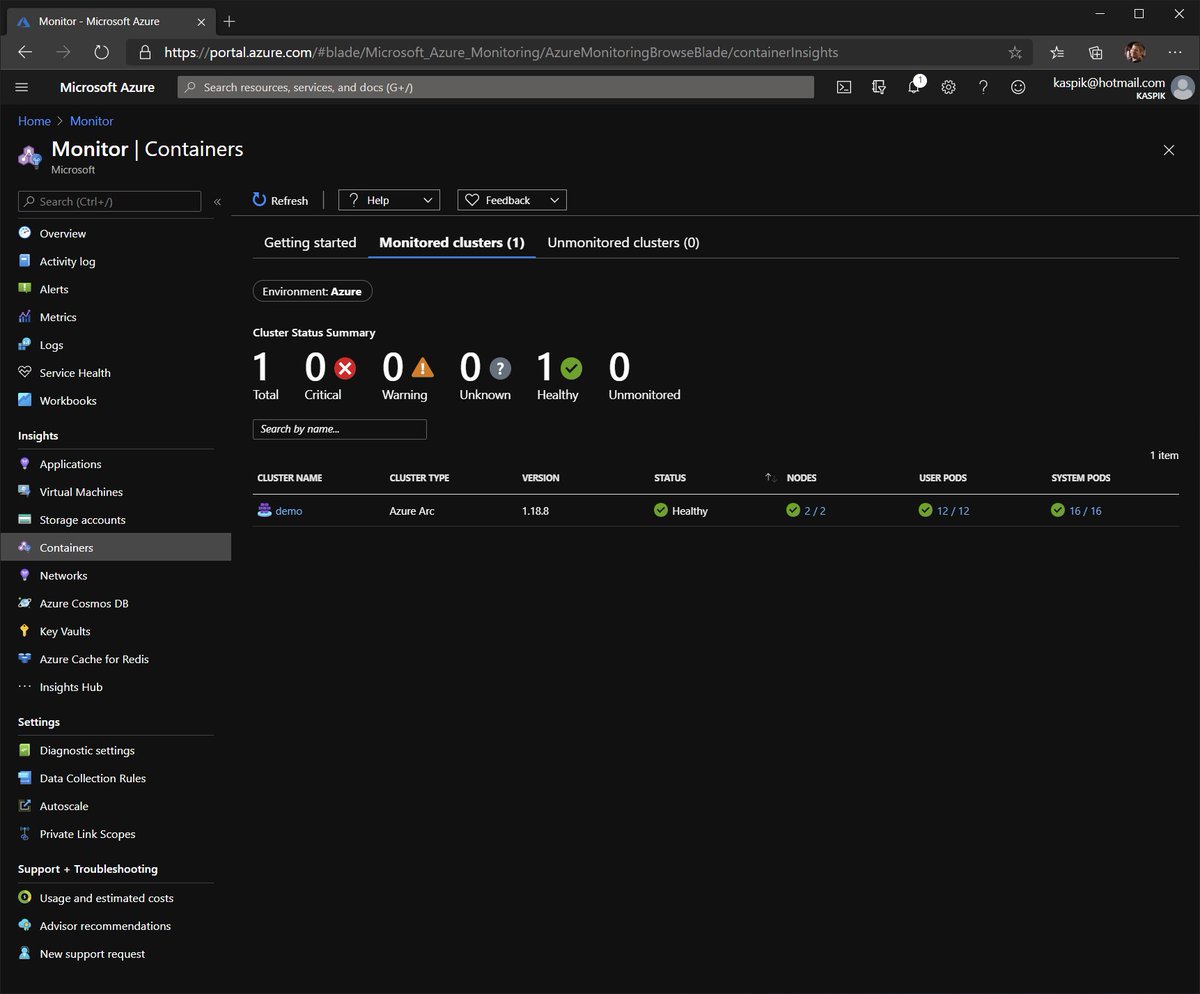Image resolution: width=1200 pixels, height=994 pixels.
Task: Open the 2 / 2 nodes link
Action: click(x=815, y=511)
